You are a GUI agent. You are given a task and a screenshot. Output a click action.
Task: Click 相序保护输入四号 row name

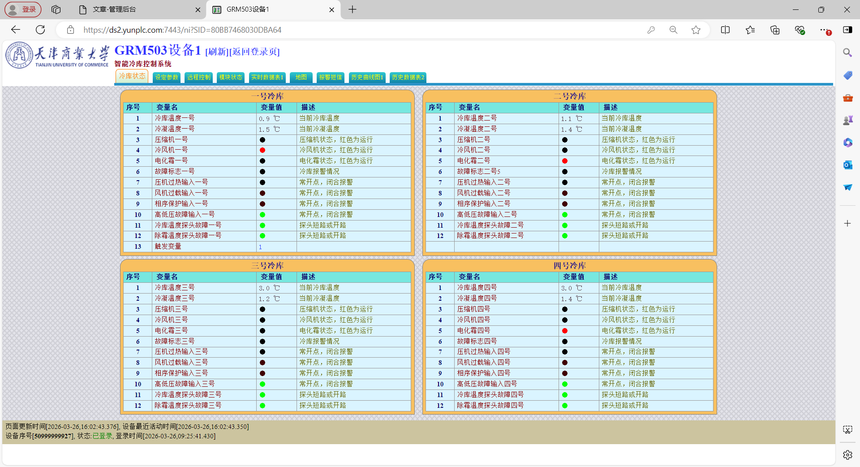click(x=483, y=373)
